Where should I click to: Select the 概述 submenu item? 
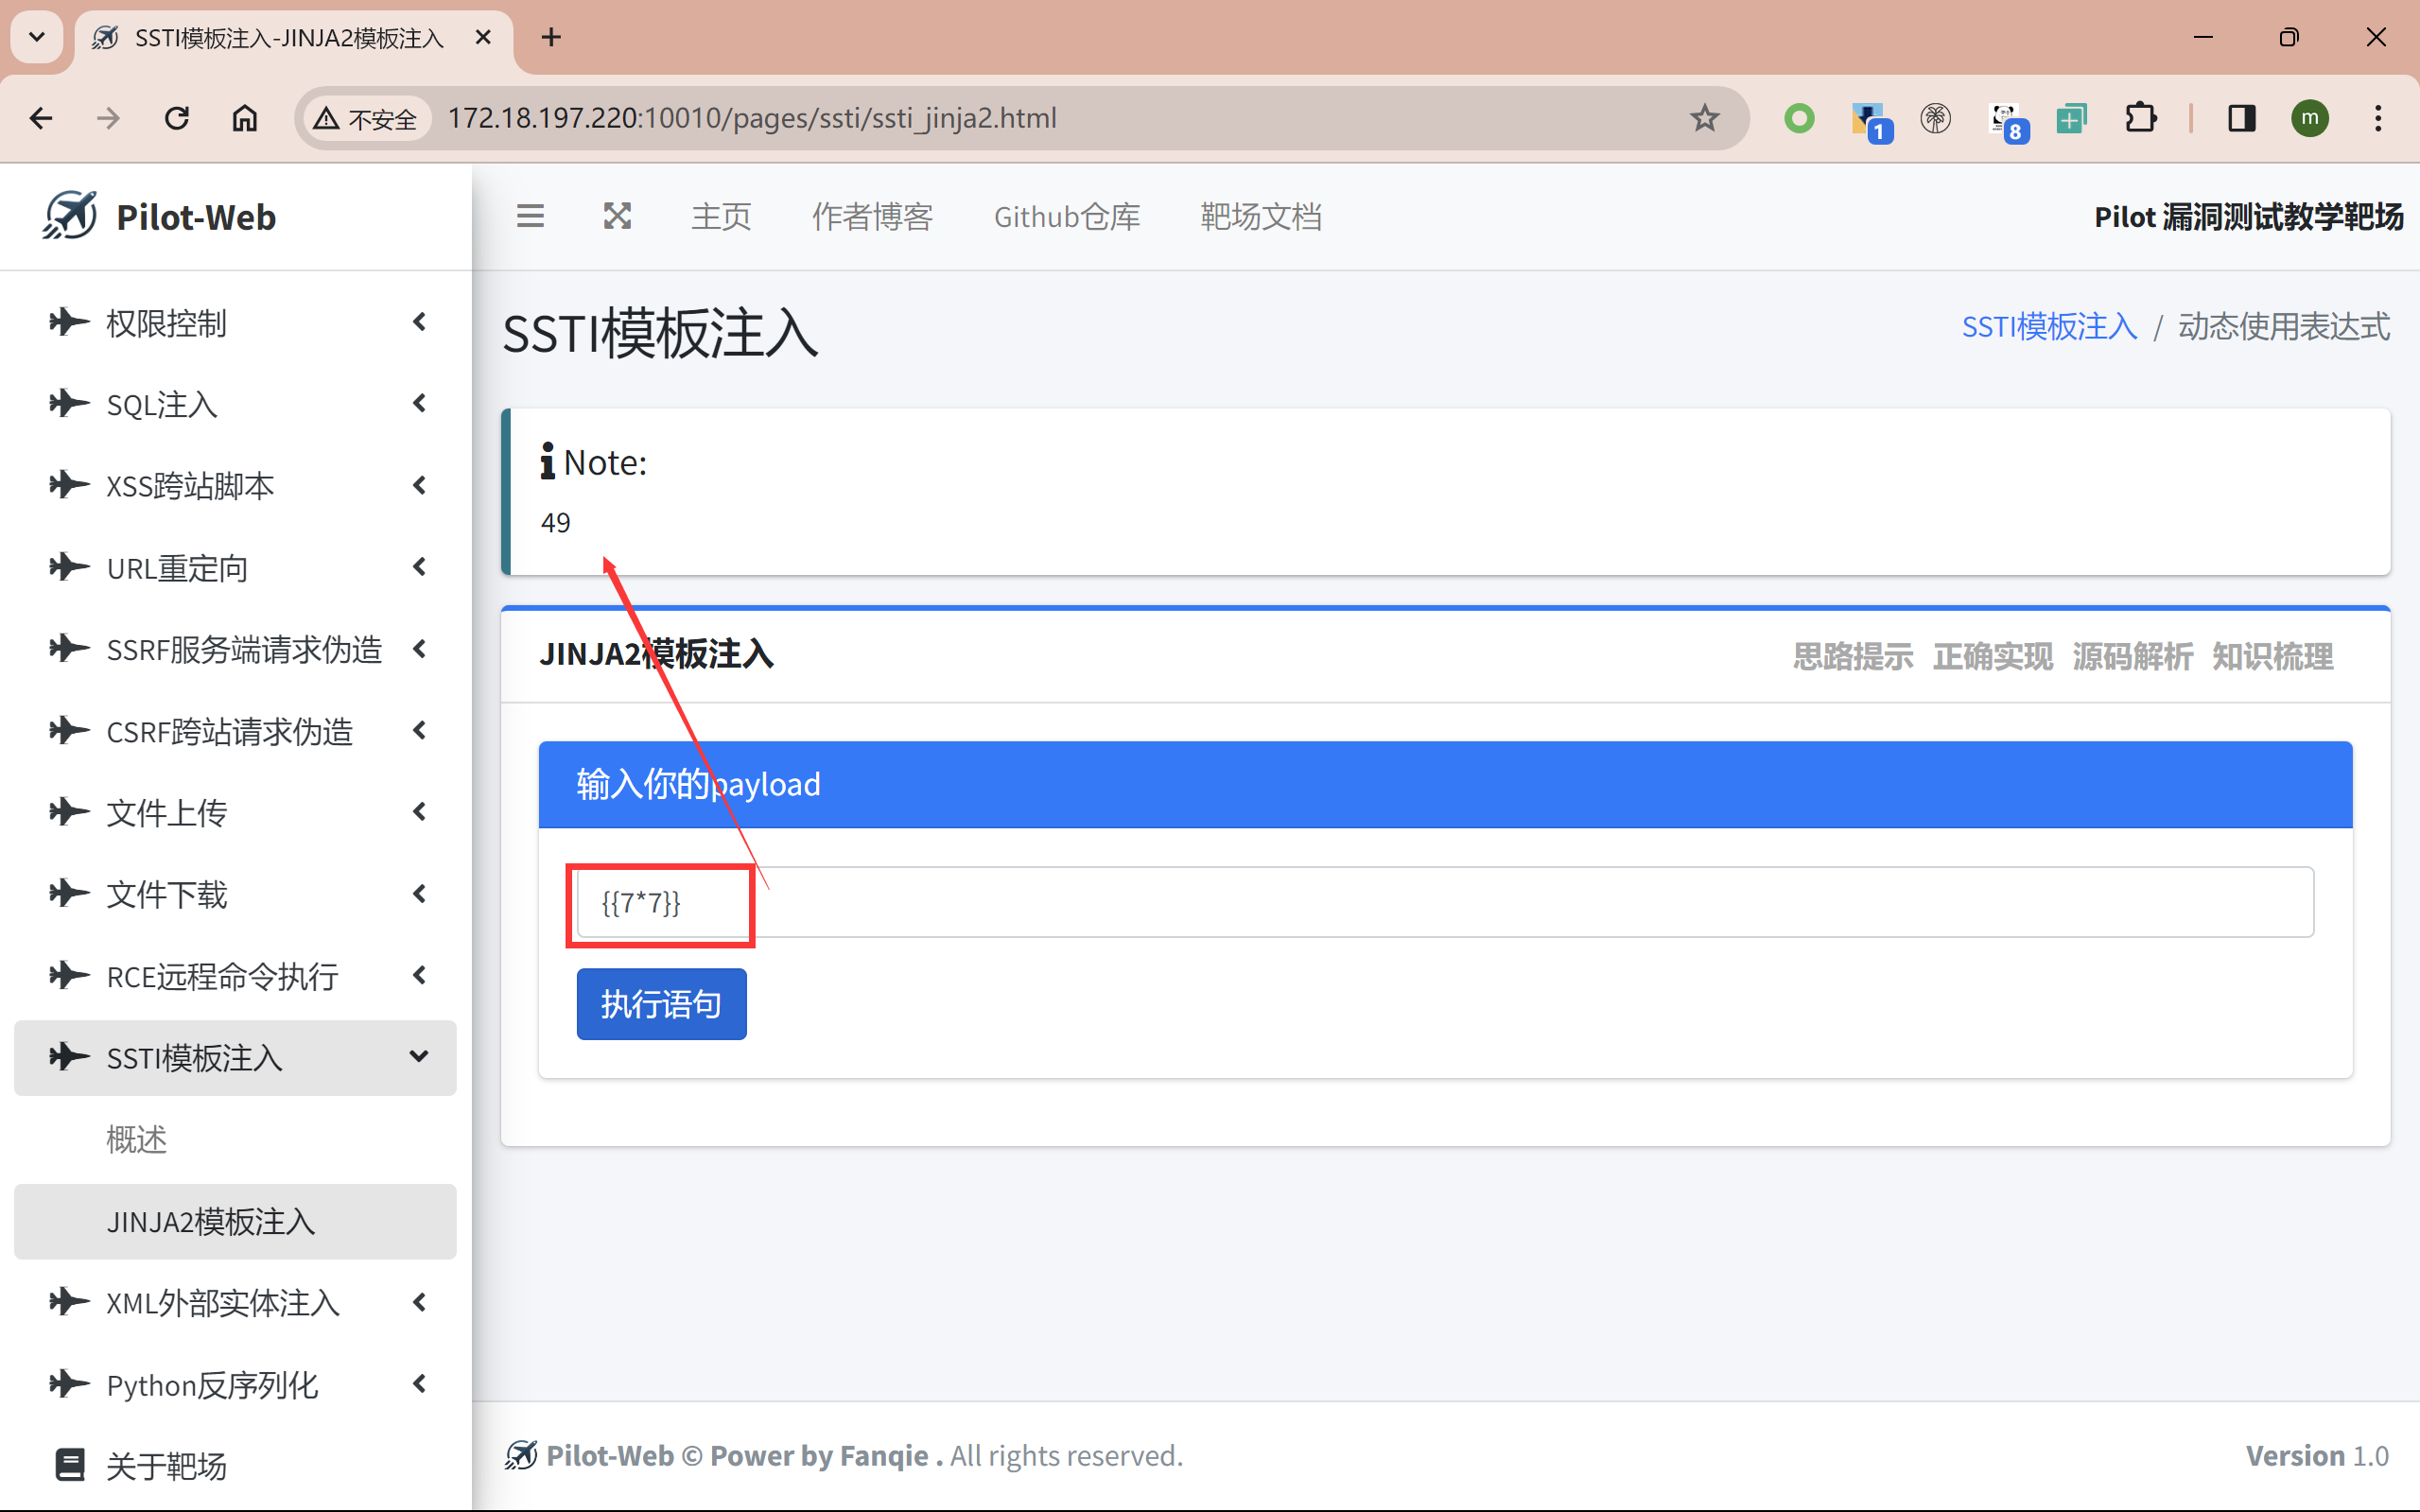coord(235,1139)
